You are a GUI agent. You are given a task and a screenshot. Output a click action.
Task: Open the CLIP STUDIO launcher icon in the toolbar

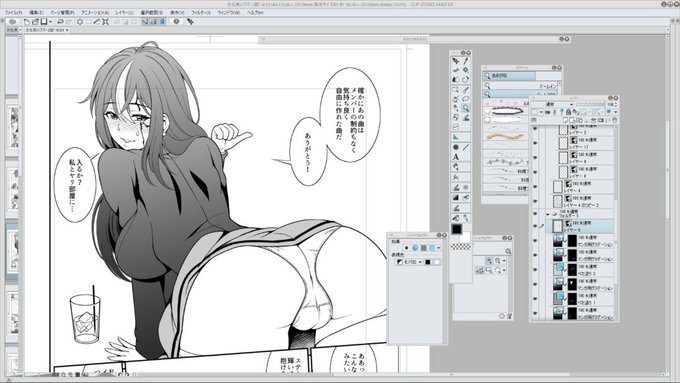click(12, 21)
